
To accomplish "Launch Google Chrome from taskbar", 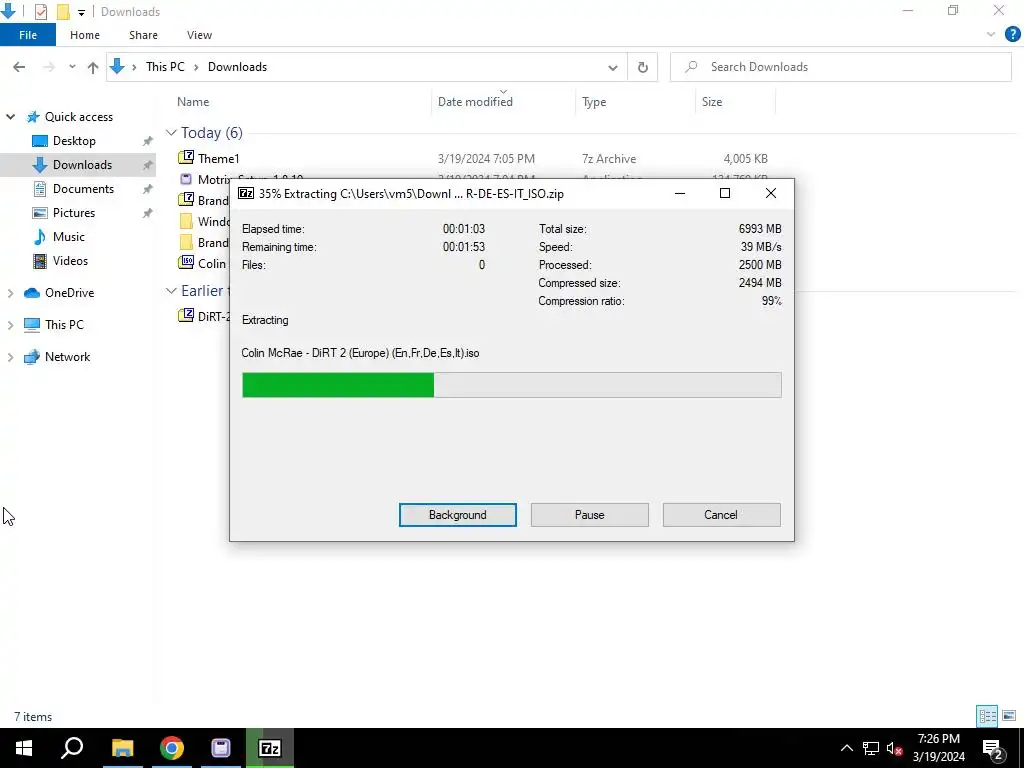I will point(172,748).
